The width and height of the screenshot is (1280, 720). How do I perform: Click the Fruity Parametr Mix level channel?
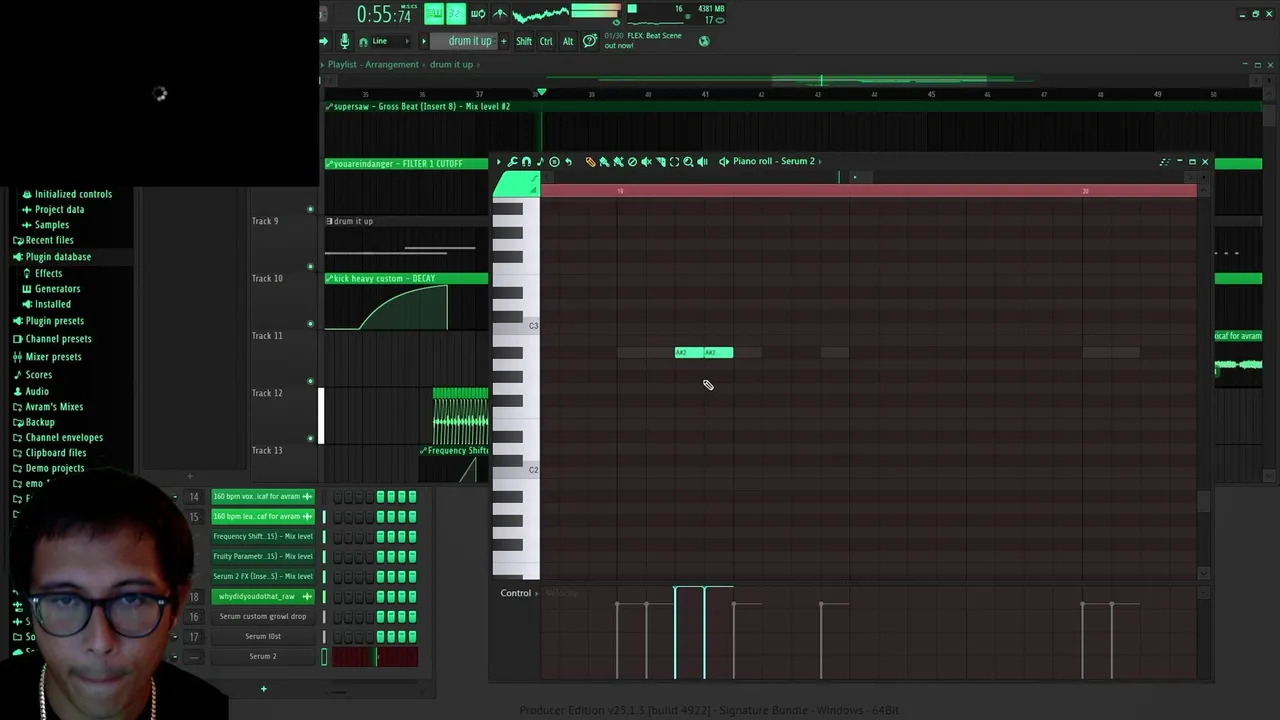pyautogui.click(x=263, y=556)
